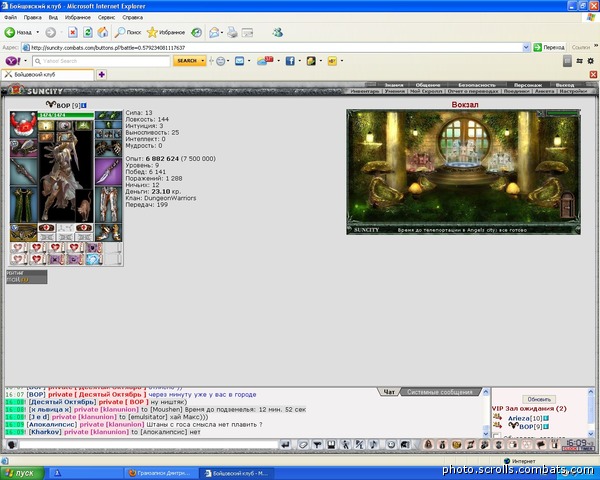Click the Yahoo Search input box
This screenshot has height=480, width=600.
coord(101,61)
